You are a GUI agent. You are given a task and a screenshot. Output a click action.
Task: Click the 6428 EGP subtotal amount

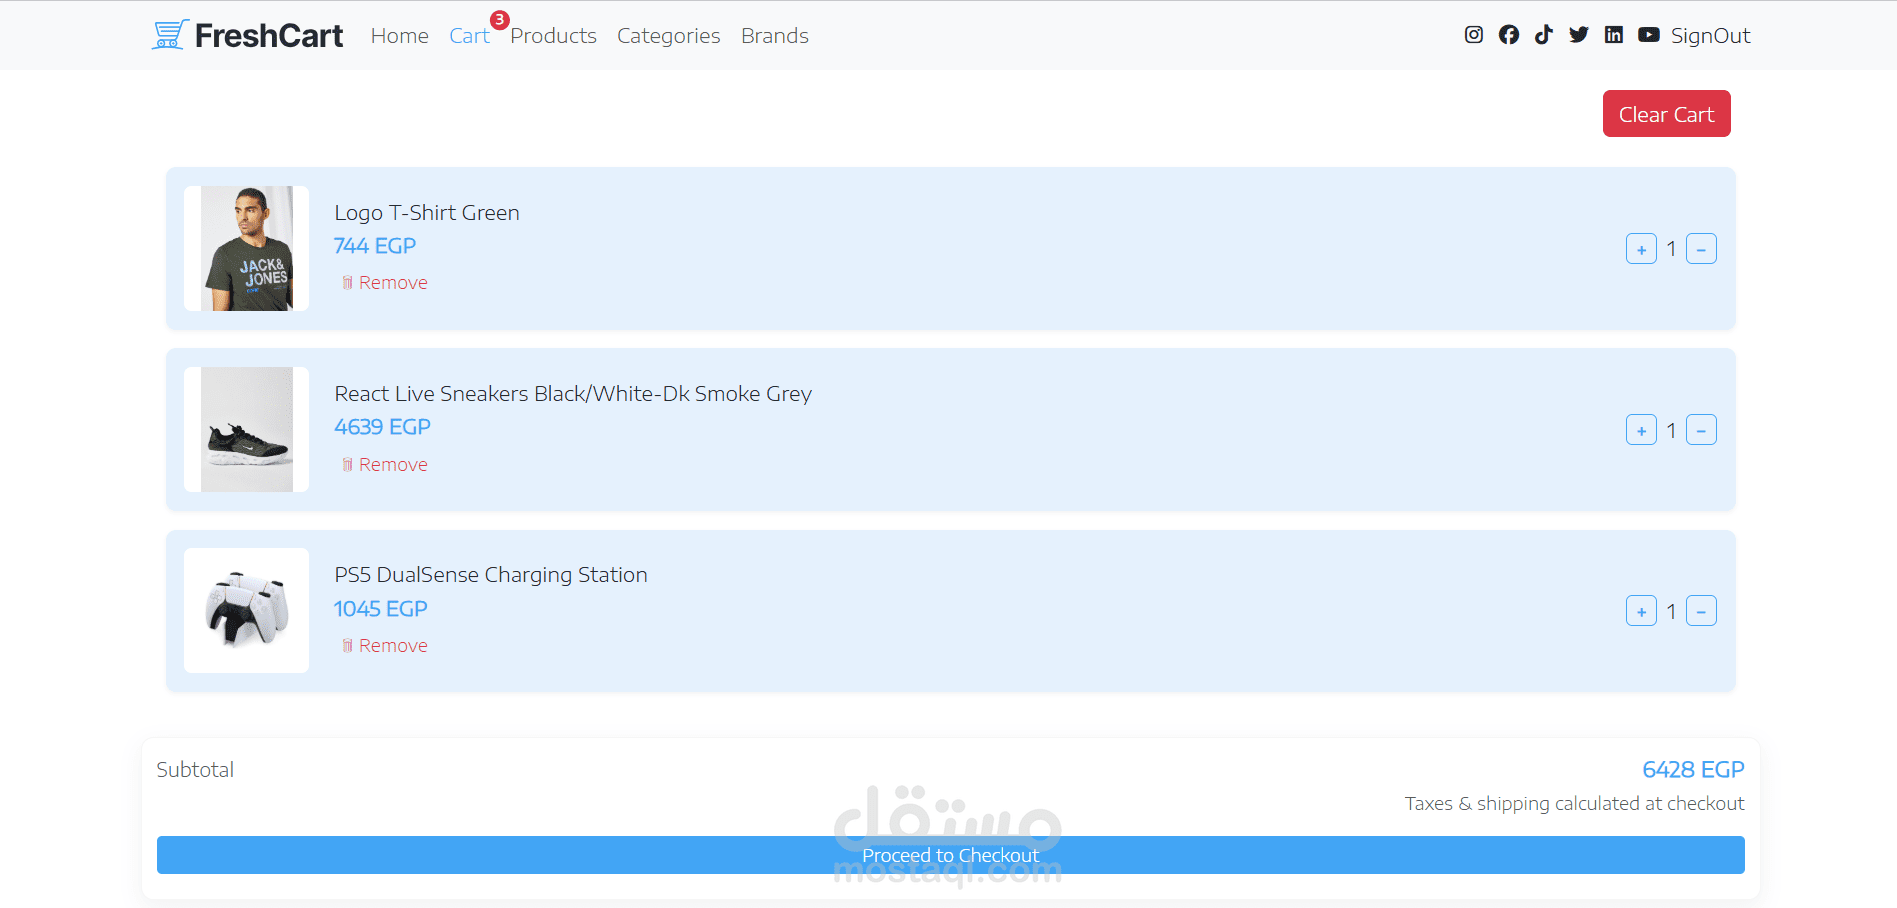click(1693, 770)
